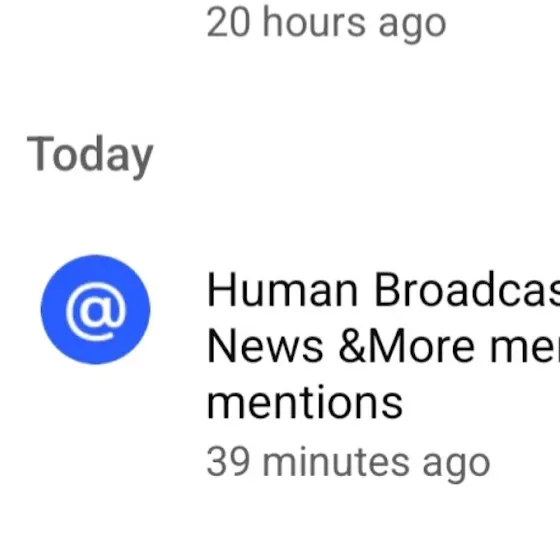
Task: Choose the 'Human' word in notification title
Action: point(282,290)
